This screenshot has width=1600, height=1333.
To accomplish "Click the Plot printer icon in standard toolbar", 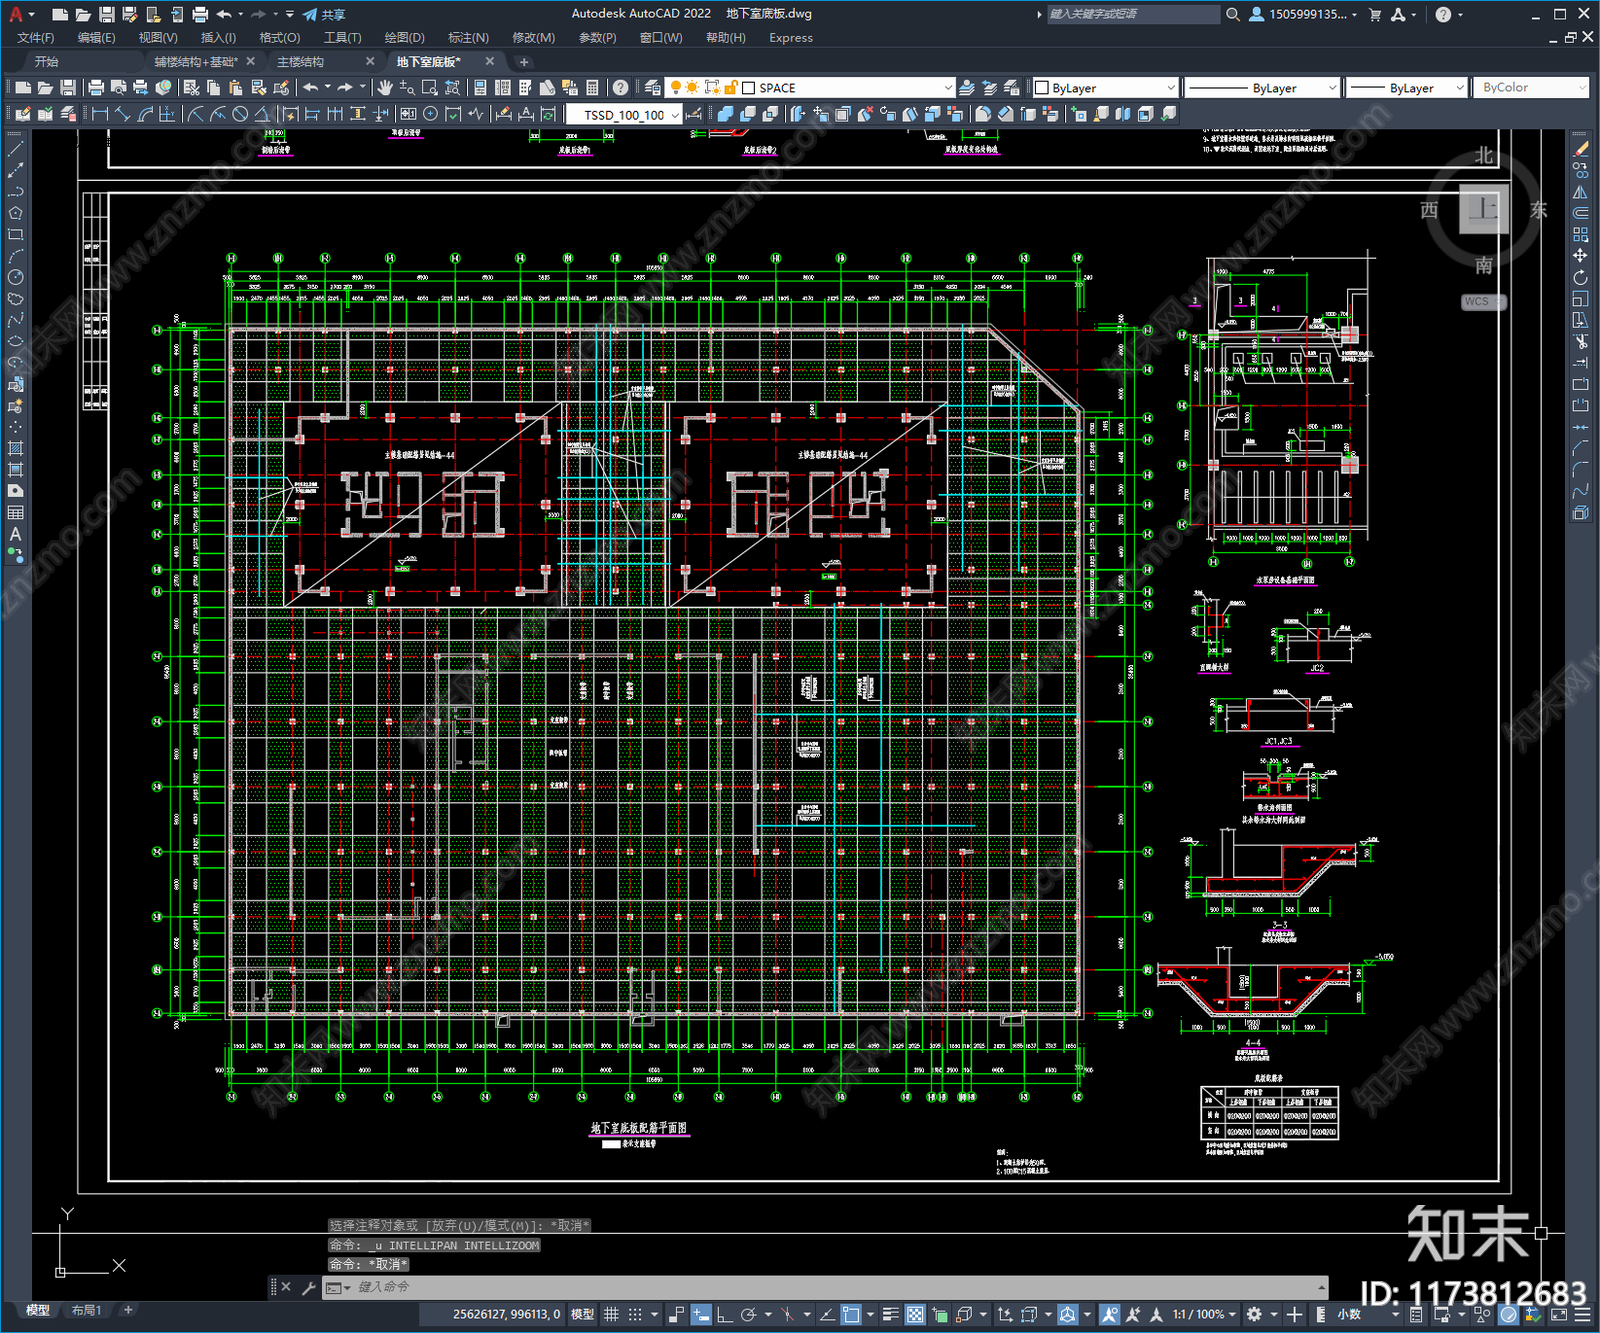I will click(96, 88).
